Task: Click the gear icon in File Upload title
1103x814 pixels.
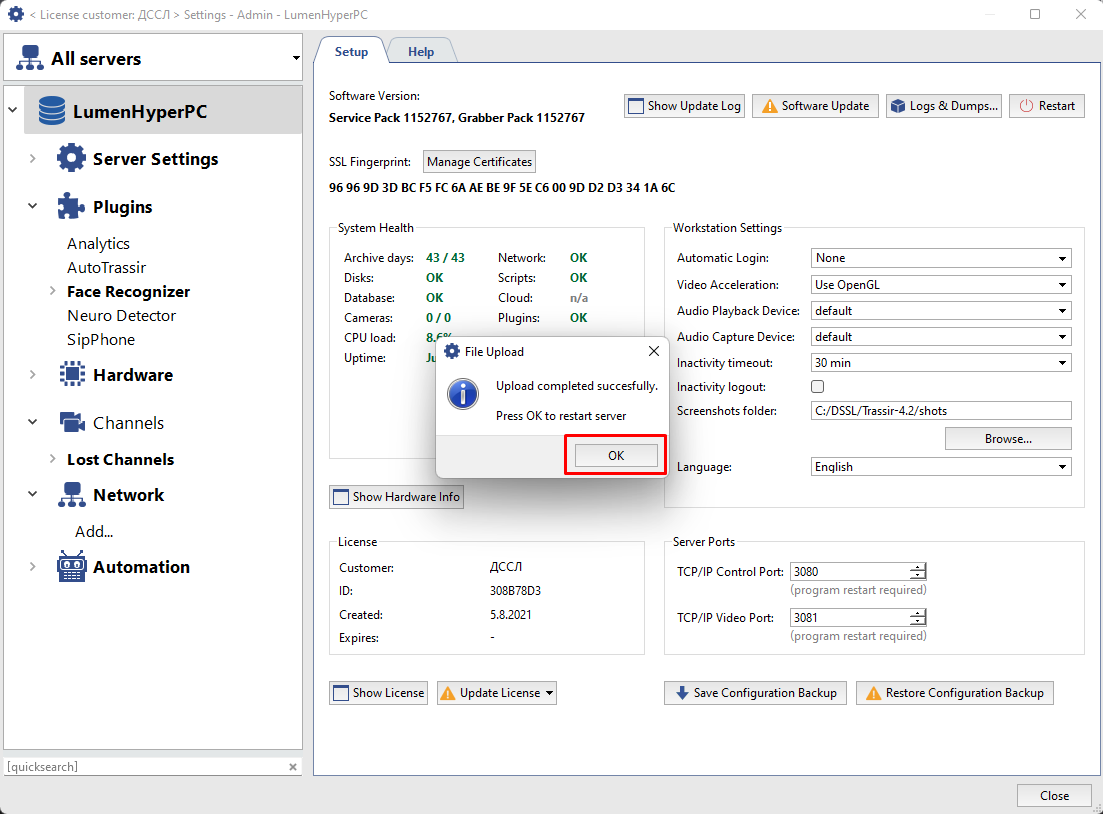Action: (x=452, y=351)
